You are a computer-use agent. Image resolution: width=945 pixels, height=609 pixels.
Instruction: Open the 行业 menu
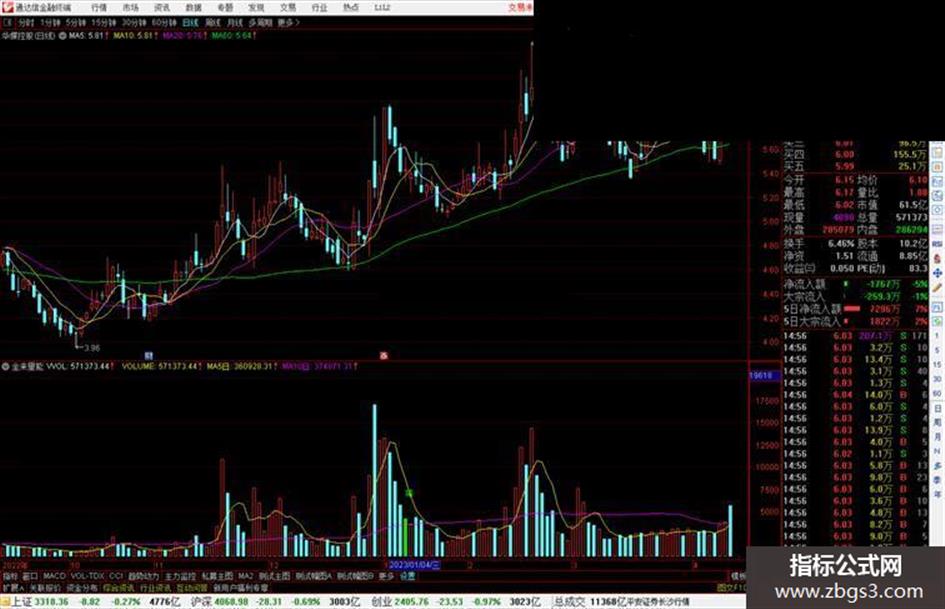tap(319, 7)
